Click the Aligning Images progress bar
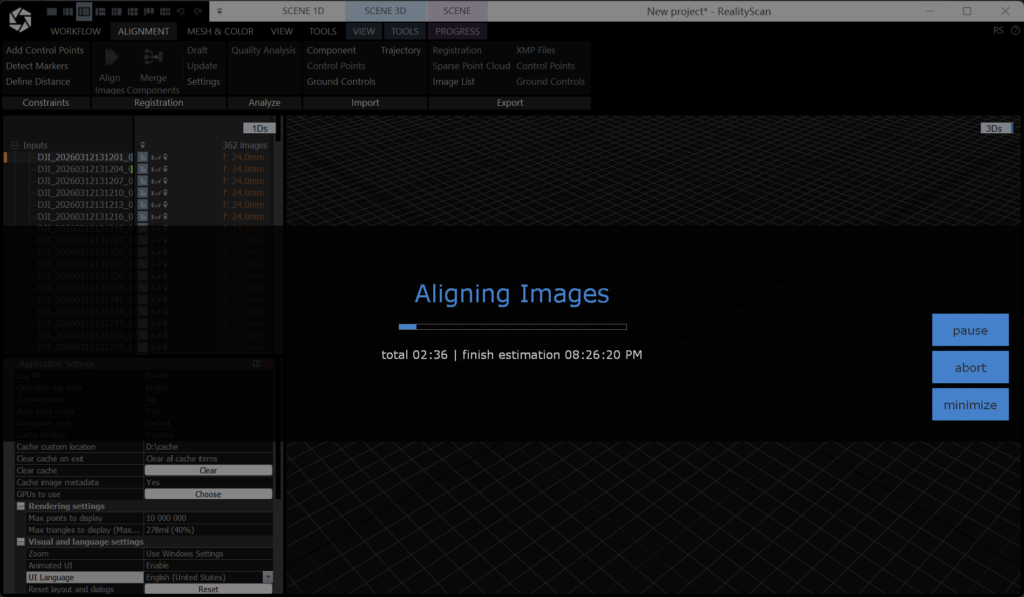This screenshot has height=597, width=1024. (512, 327)
